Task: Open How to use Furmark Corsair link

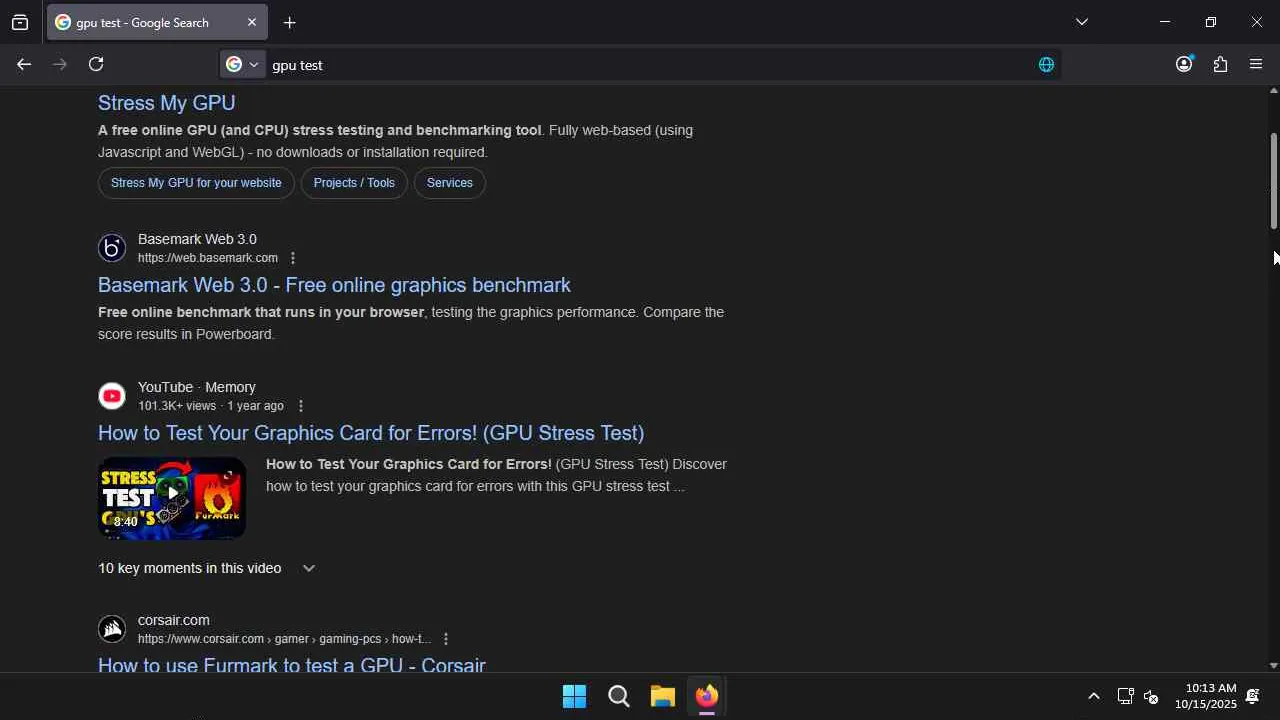Action: [x=292, y=666]
